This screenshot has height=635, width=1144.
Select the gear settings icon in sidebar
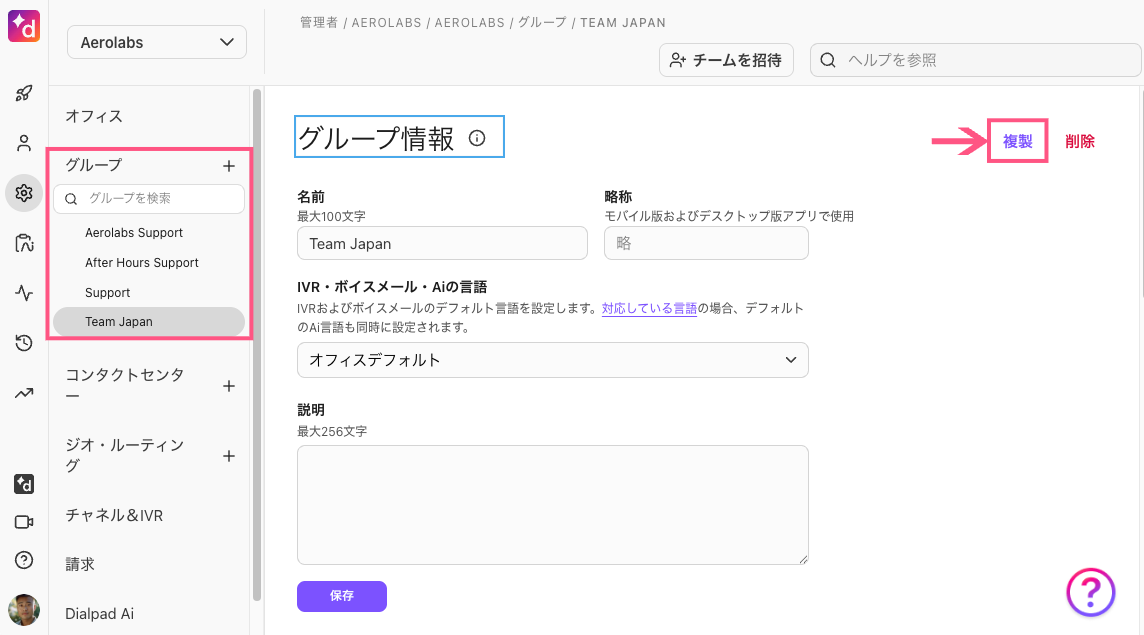(24, 193)
